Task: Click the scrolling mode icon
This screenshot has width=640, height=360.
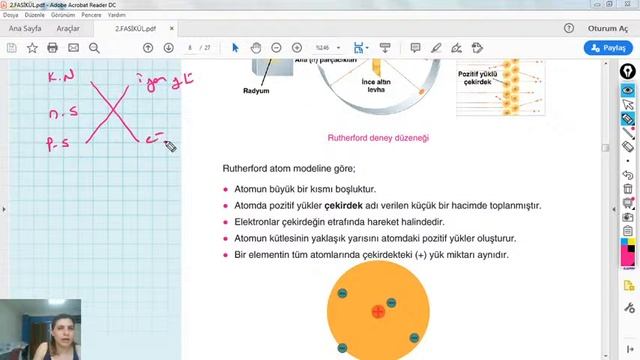Action: pos(385,48)
